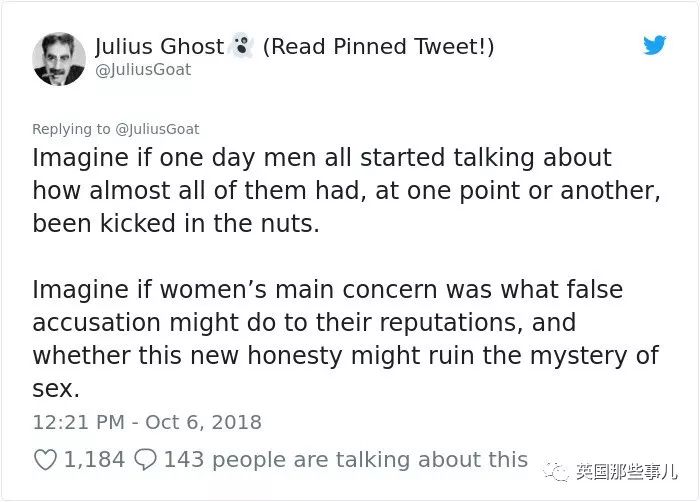Open the 12:21 PM timestamp link
The image size is (700, 502).
click(x=78, y=423)
